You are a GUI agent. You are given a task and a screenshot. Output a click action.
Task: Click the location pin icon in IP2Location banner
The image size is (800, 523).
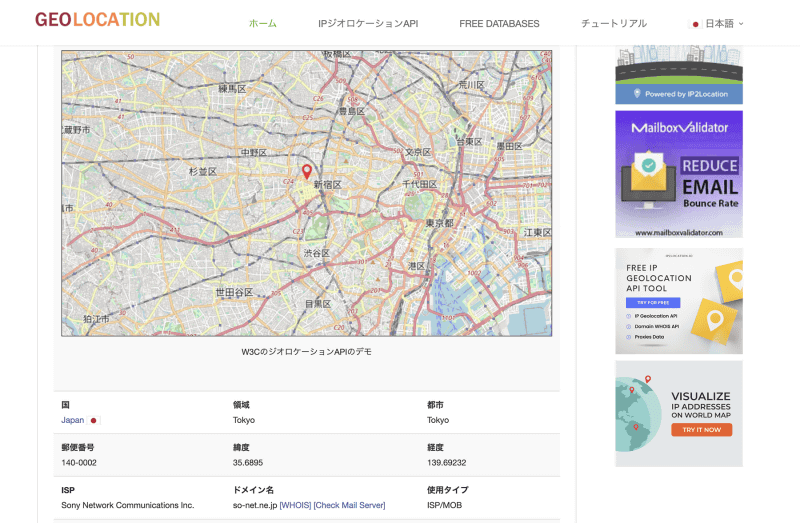tap(637, 93)
